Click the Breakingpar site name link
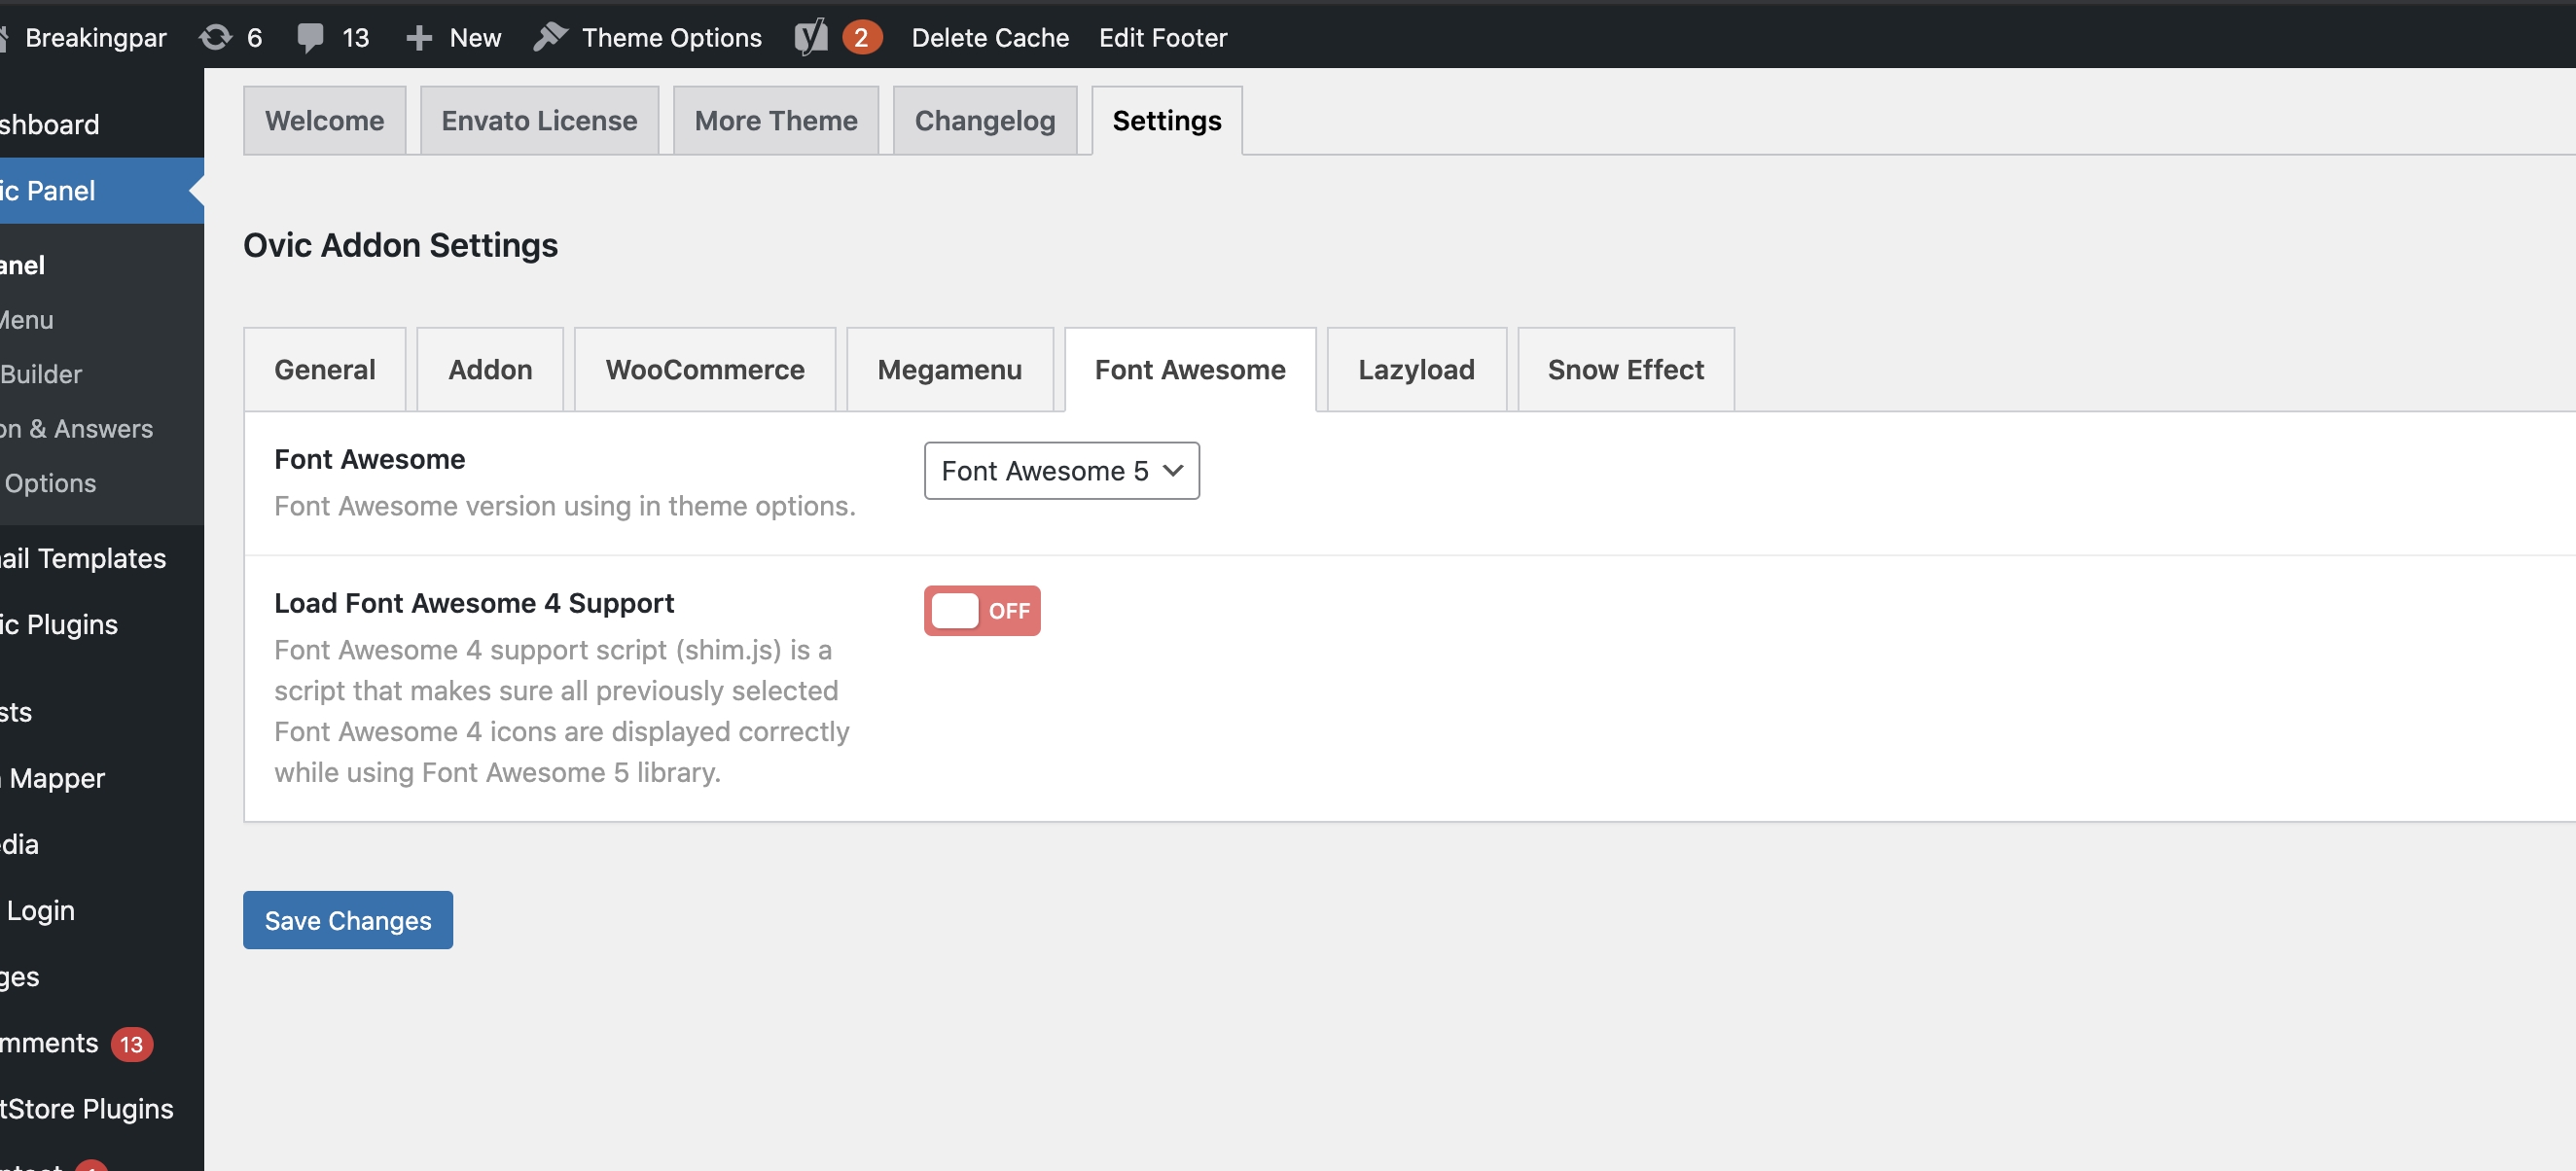The height and width of the screenshot is (1171, 2576). pyautogui.click(x=95, y=38)
